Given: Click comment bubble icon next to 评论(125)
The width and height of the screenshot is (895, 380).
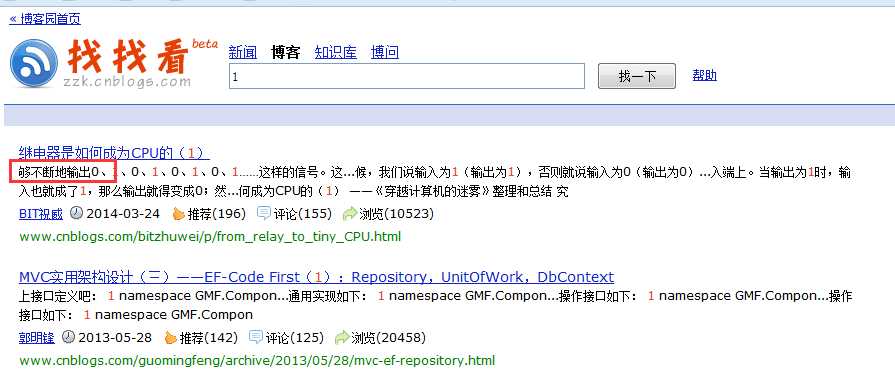Looking at the screenshot, I should tap(256, 337).
